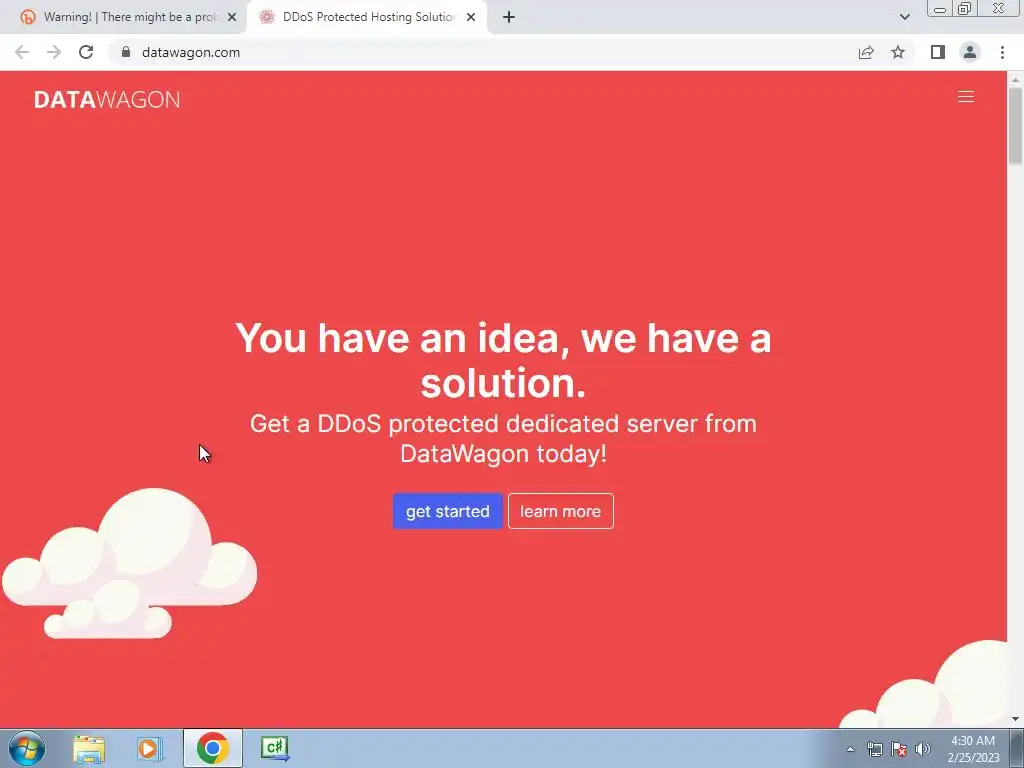Image resolution: width=1024 pixels, height=768 pixels.
Task: Open Chrome three-dot menu
Action: pos(1002,52)
